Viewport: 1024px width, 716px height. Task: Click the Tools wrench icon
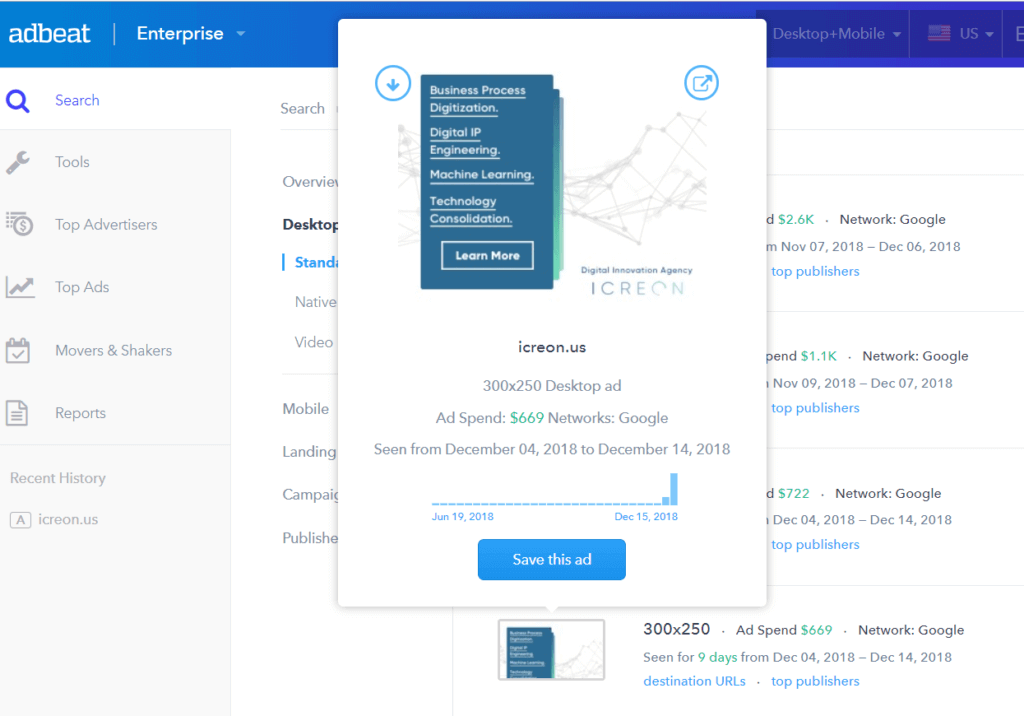click(18, 162)
